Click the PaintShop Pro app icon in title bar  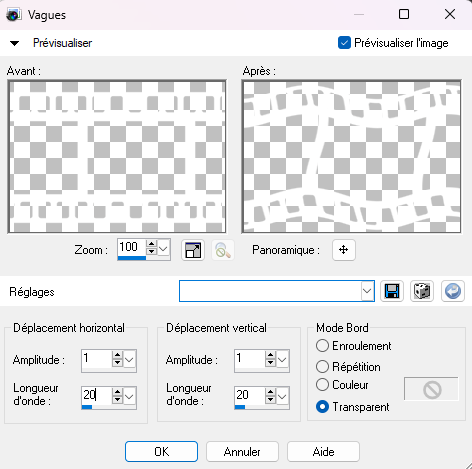click(x=14, y=15)
